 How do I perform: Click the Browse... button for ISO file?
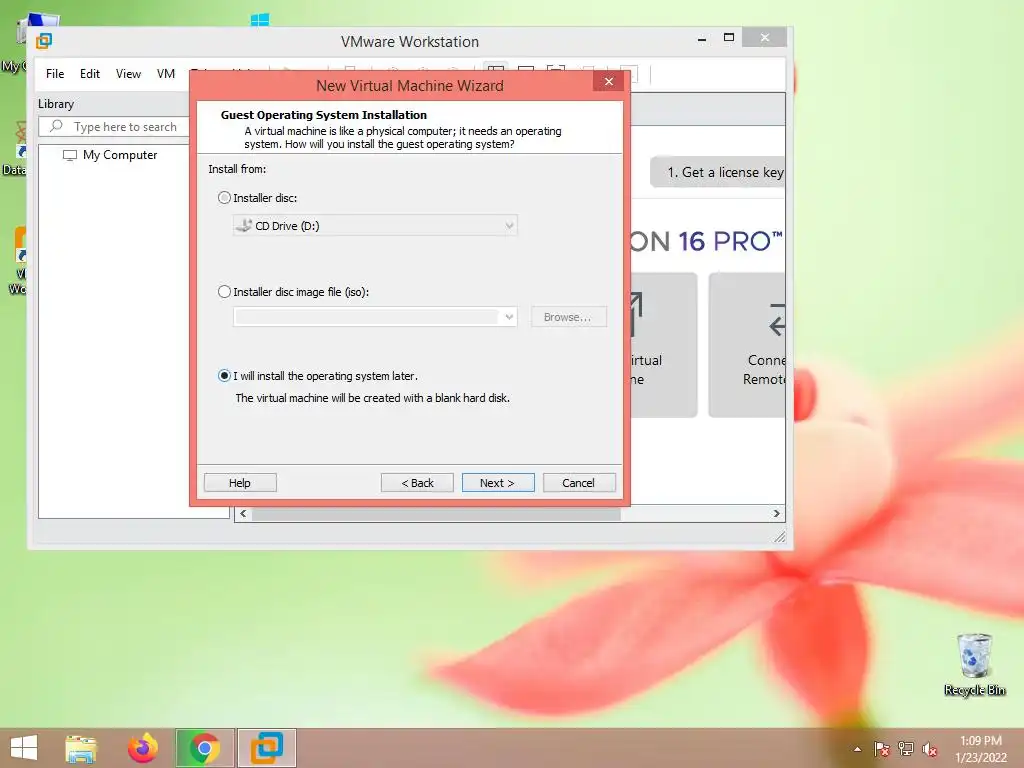[568, 317]
